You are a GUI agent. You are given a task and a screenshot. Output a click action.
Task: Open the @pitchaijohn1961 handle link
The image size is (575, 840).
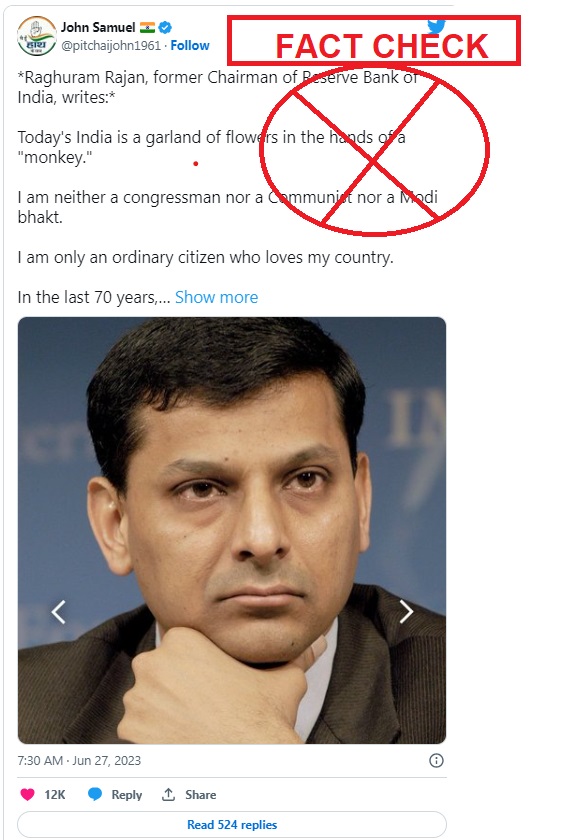pyautogui.click(x=111, y=46)
